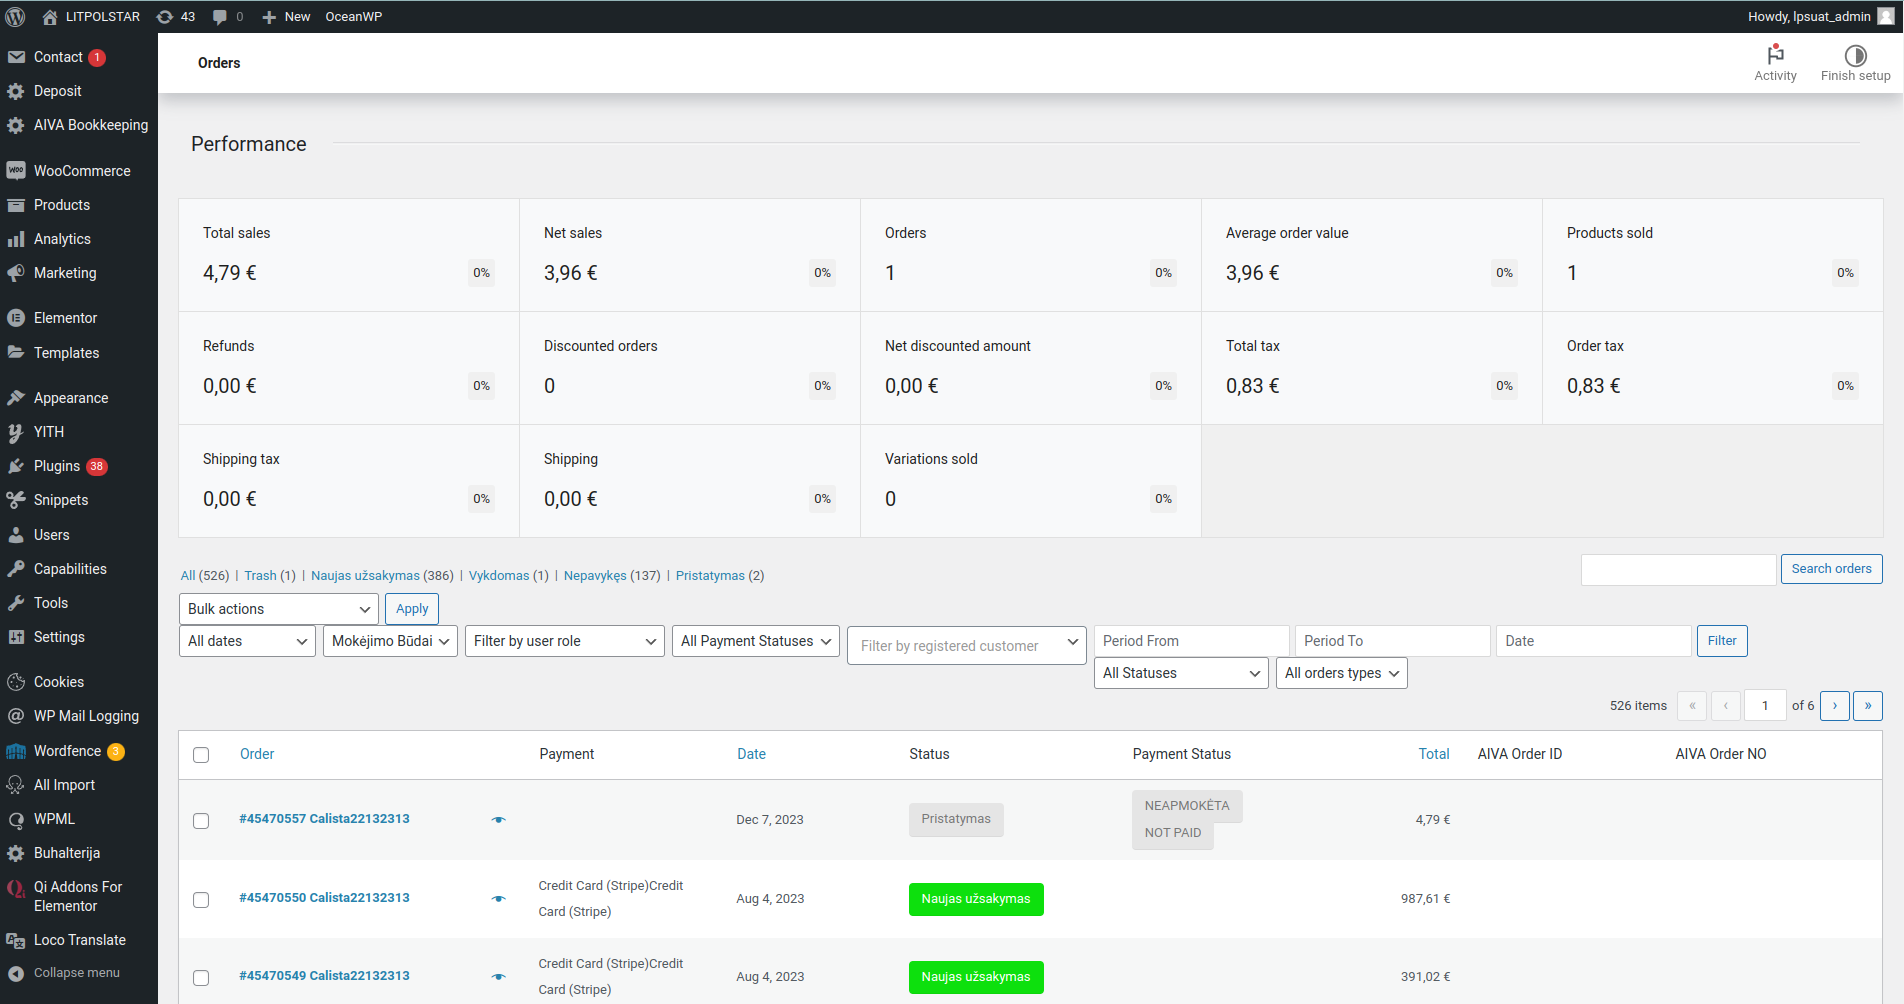The width and height of the screenshot is (1904, 1004).
Task: Filter orders by Nepavykęs tab
Action: (x=595, y=576)
